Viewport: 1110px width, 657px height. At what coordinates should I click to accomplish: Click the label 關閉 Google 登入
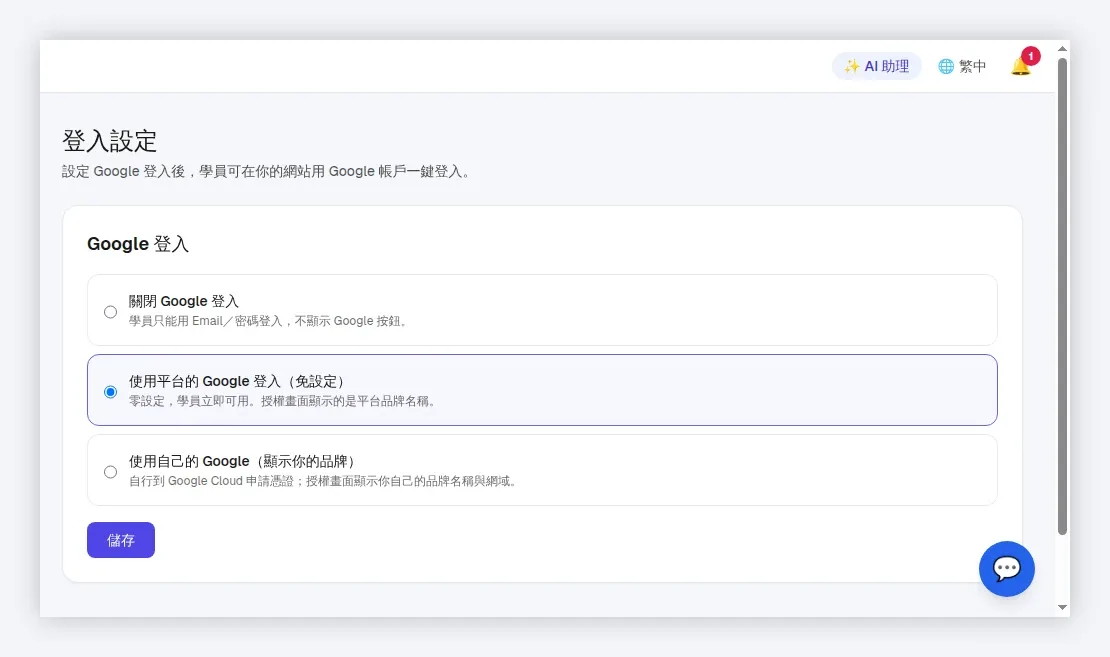[x=183, y=301]
